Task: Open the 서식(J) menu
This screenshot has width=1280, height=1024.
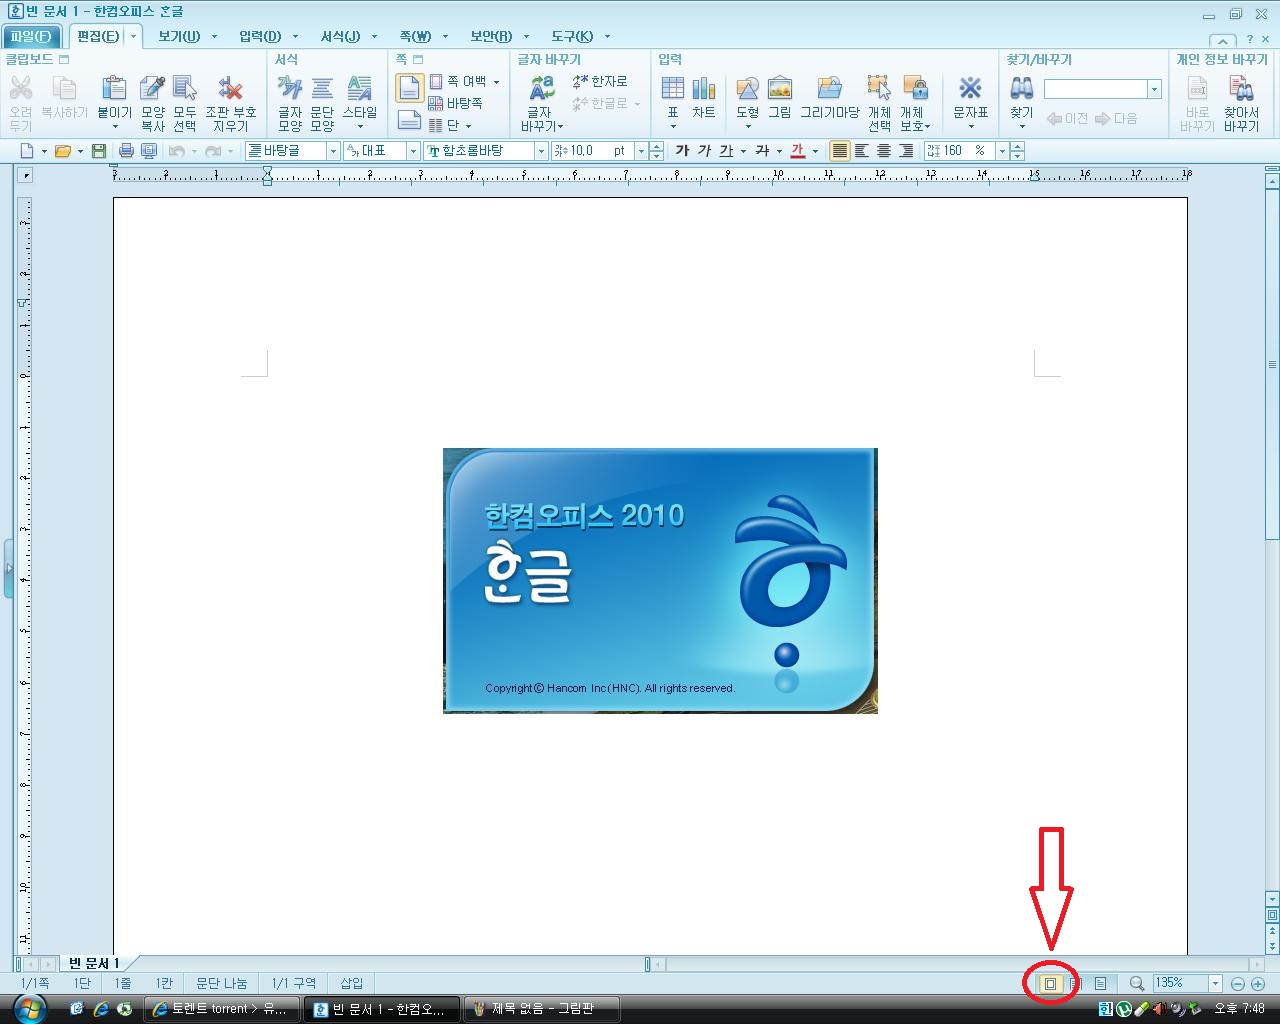Action: (340, 36)
